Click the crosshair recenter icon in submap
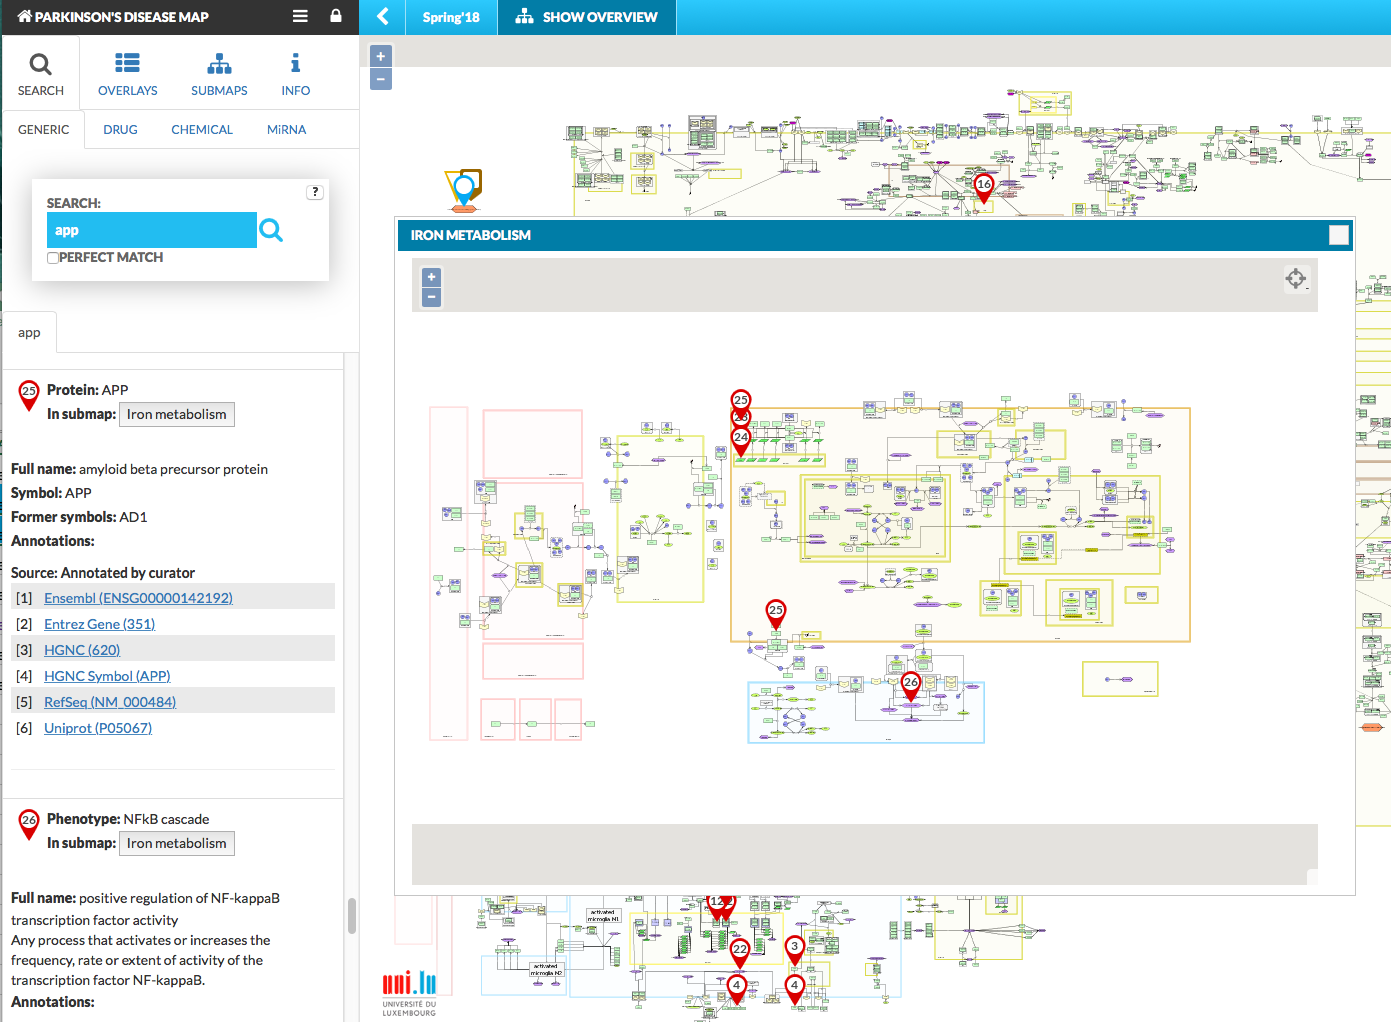Image resolution: width=1391 pixels, height=1022 pixels. pyautogui.click(x=1295, y=279)
